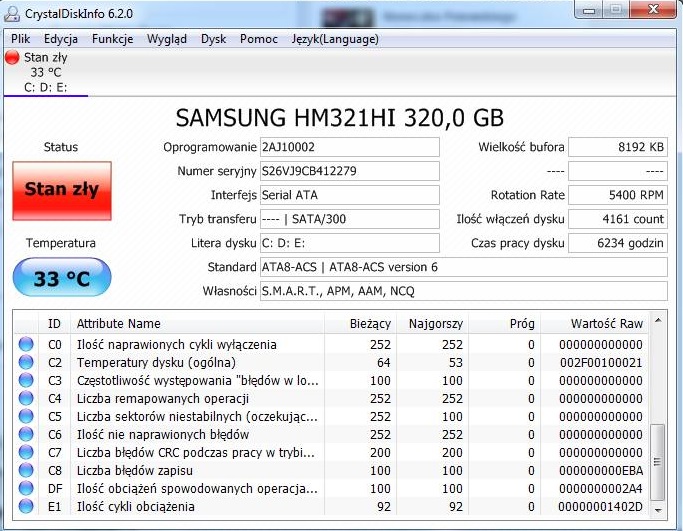Select row Liczba sektorów niestabilnych

(x=331, y=416)
